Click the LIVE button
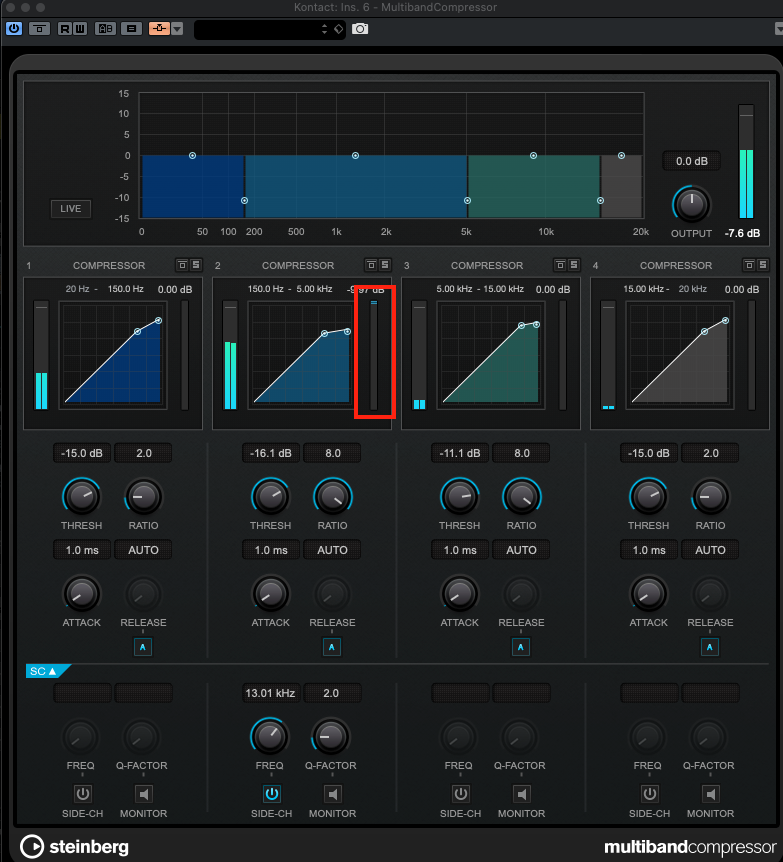This screenshot has width=783, height=862. click(x=70, y=209)
